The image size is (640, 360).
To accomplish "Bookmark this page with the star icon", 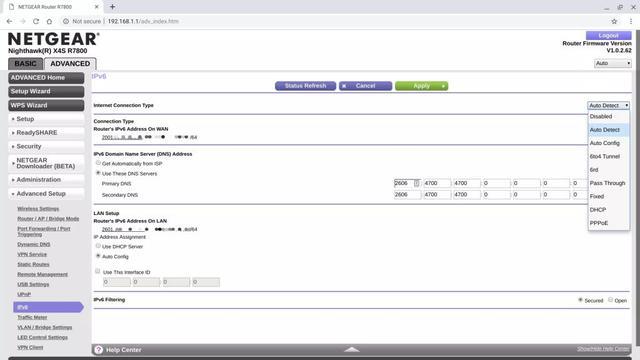I will (614, 21).
